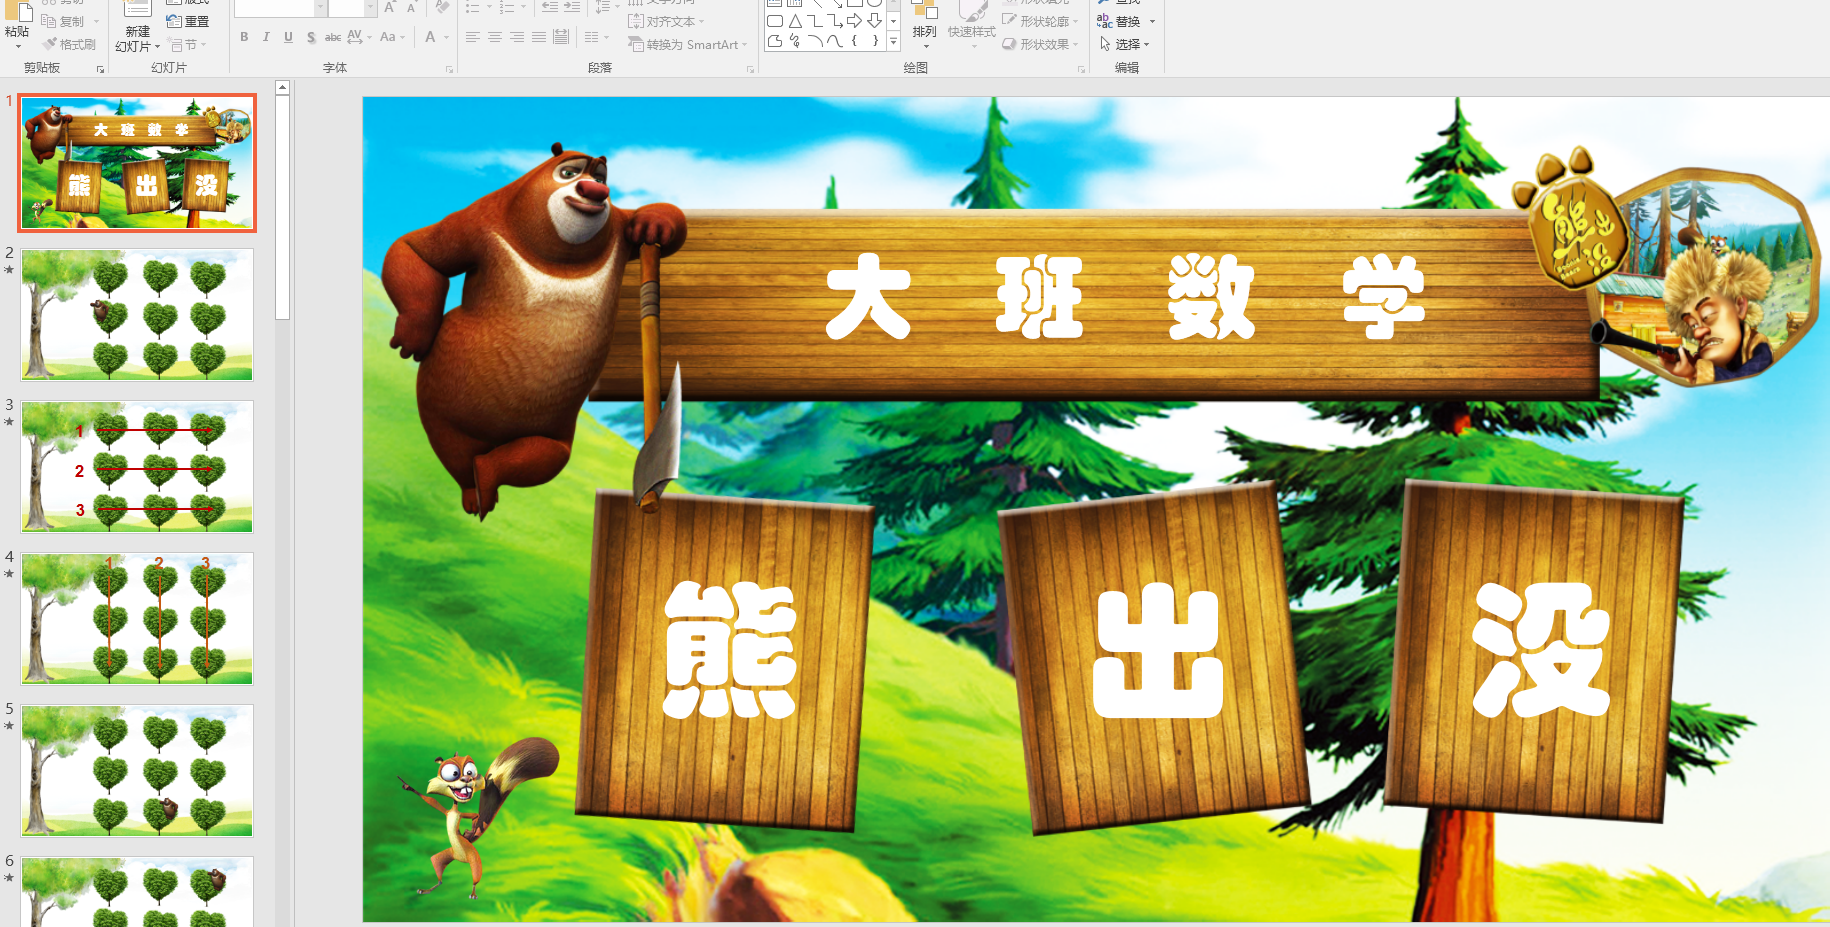The width and height of the screenshot is (1830, 927).
Task: Click the clear formatting eraser icon
Action: pyautogui.click(x=442, y=6)
